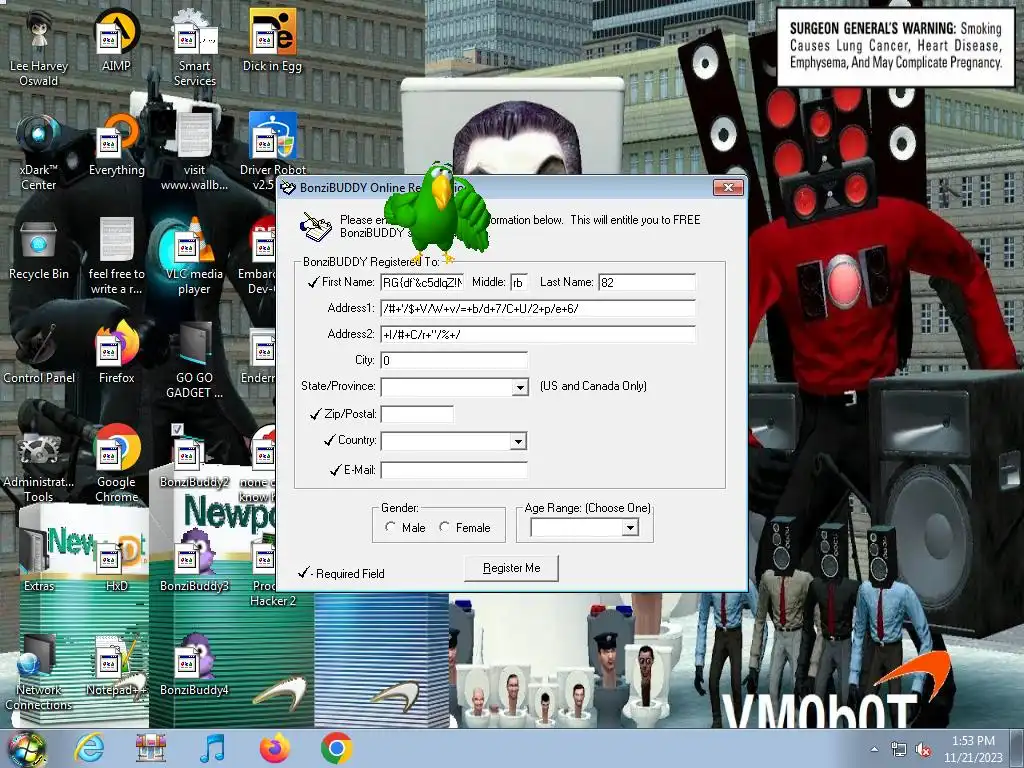Launch the HxD hex editor shortcut

116,560
